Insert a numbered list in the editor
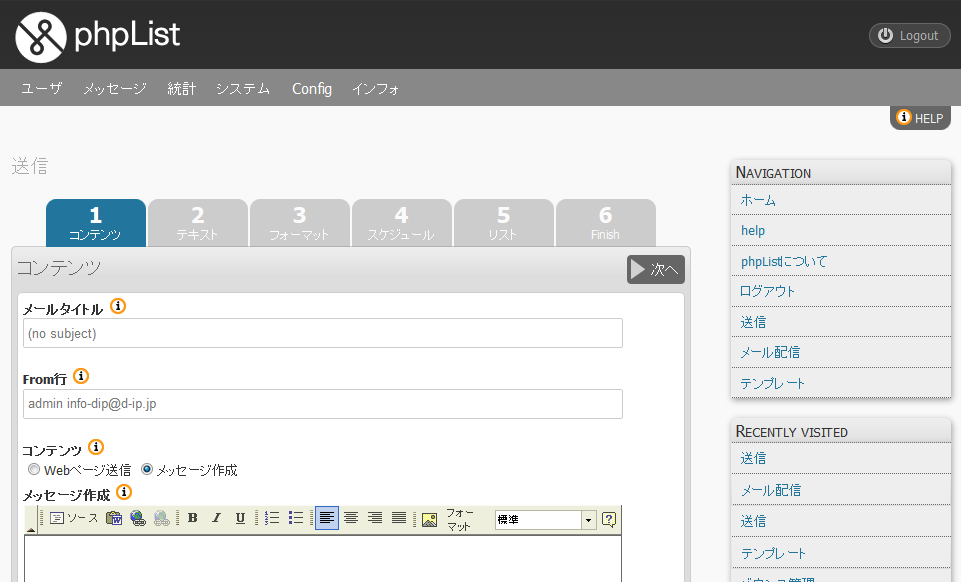 pyautogui.click(x=272, y=518)
